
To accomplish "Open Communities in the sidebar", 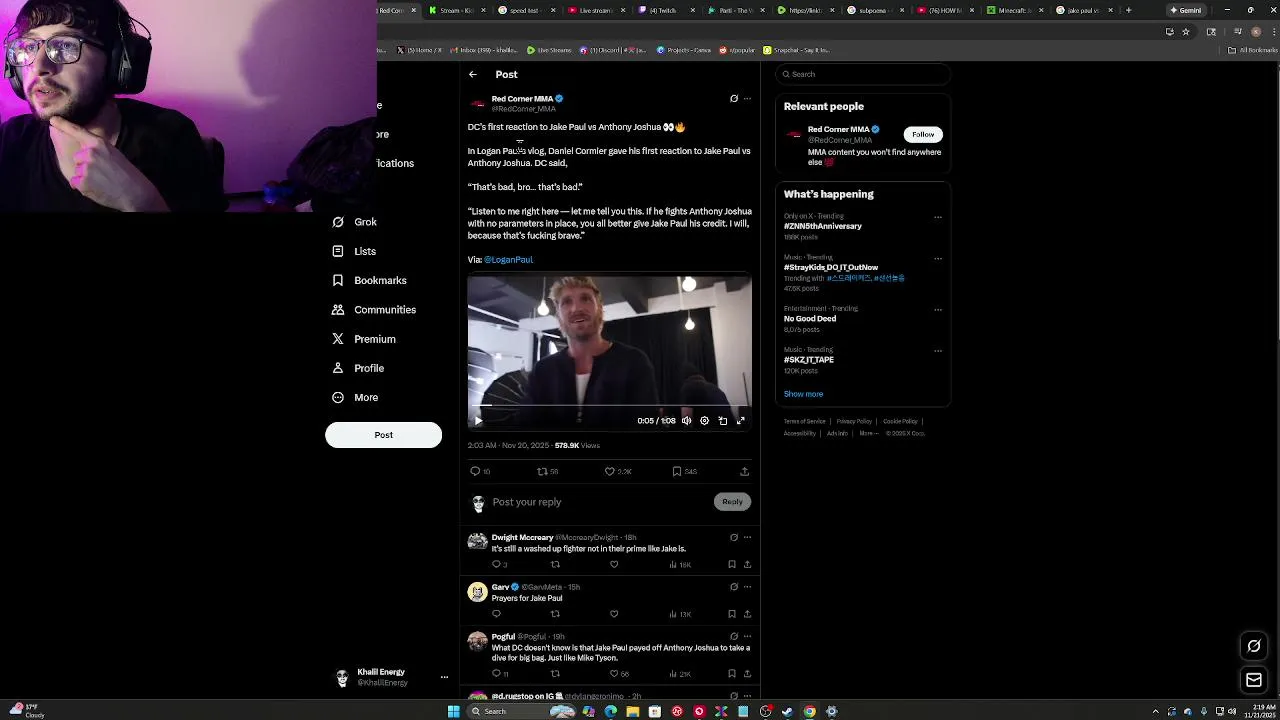I will [373, 310].
